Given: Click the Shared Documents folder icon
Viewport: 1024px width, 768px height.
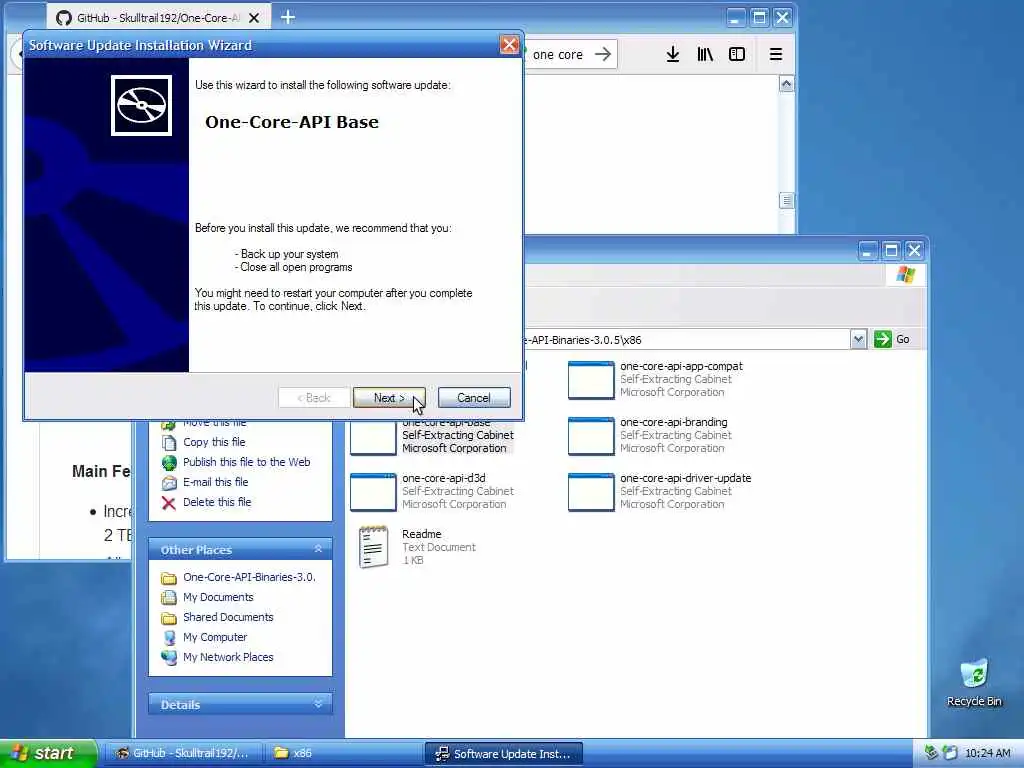Looking at the screenshot, I should pyautogui.click(x=168, y=618).
